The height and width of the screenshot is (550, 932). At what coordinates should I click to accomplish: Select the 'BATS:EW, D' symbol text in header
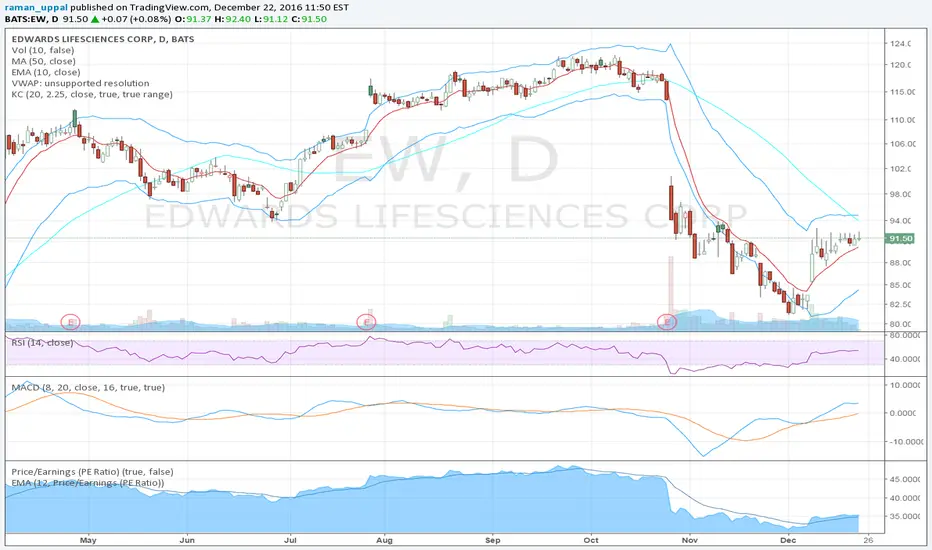pyautogui.click(x=32, y=19)
